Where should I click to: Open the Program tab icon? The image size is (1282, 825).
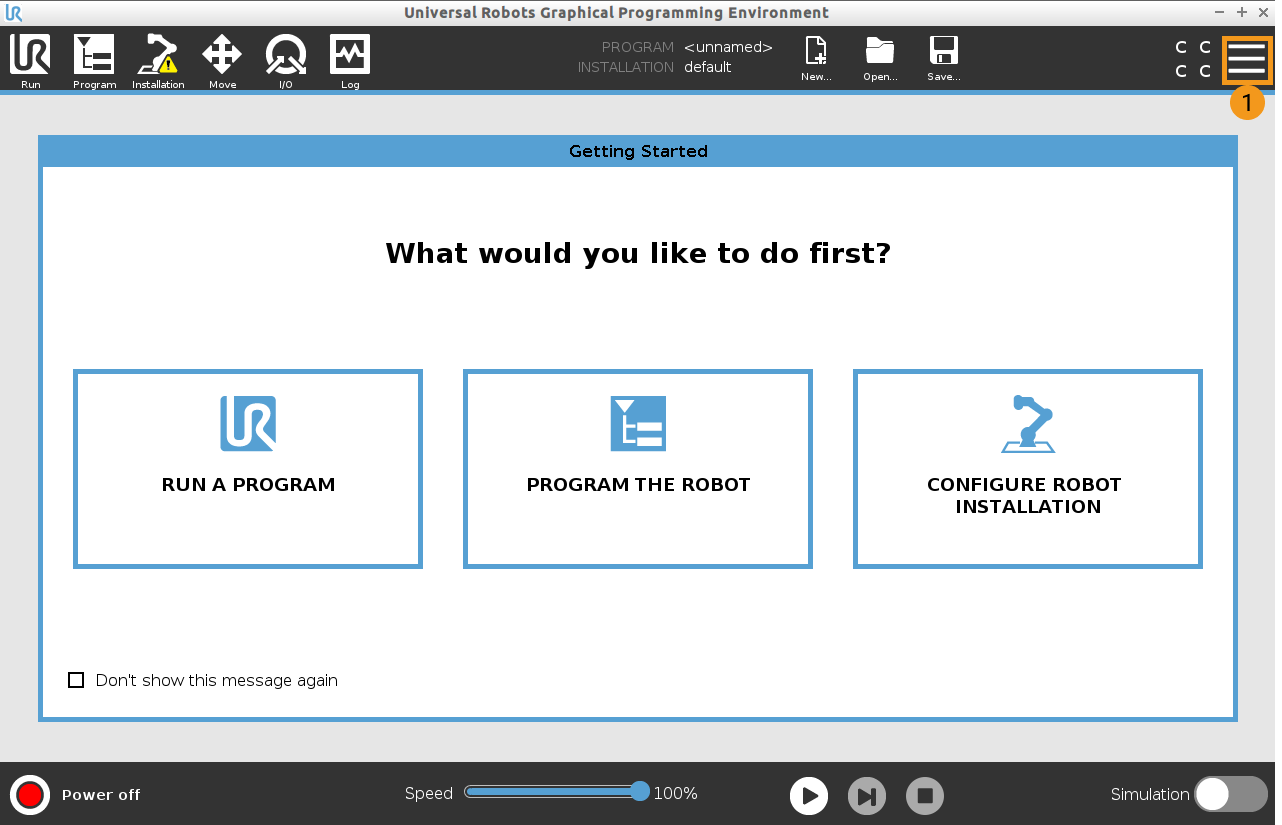click(x=94, y=56)
